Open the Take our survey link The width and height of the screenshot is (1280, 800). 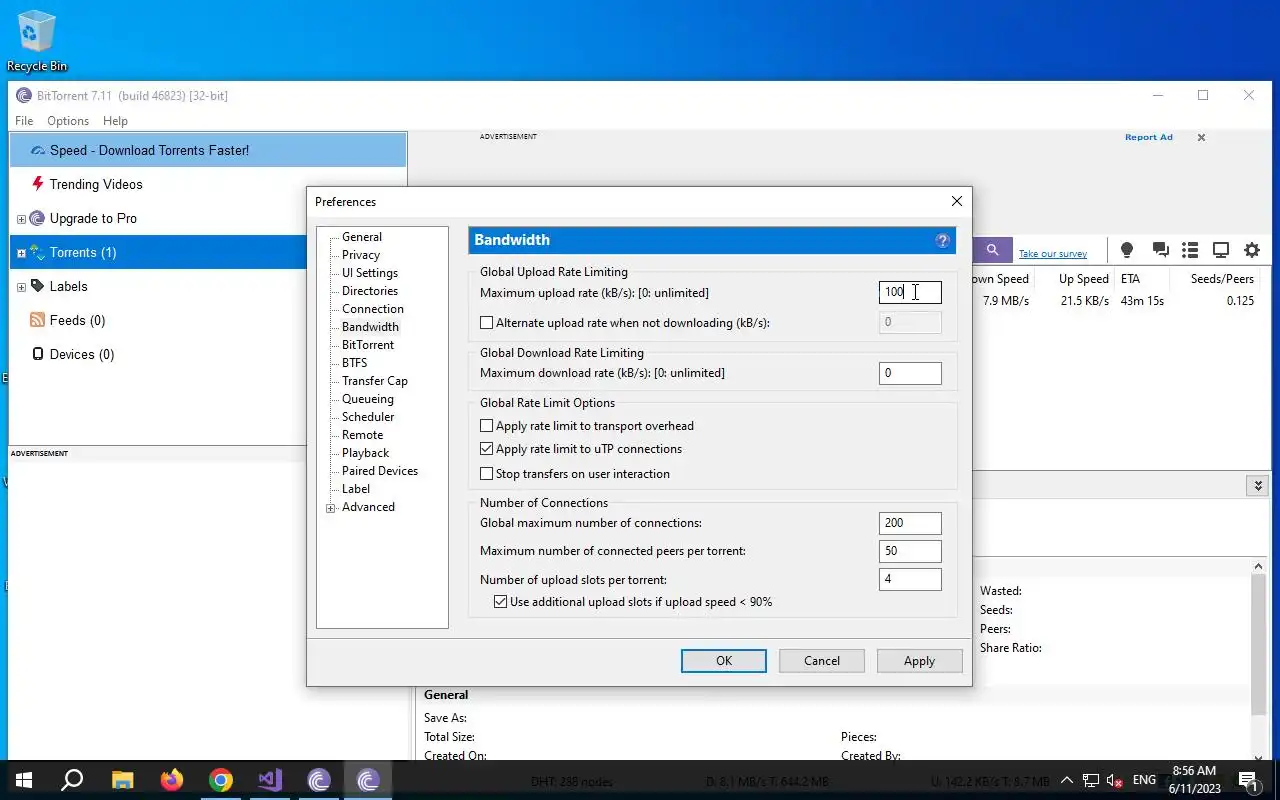point(1053,254)
